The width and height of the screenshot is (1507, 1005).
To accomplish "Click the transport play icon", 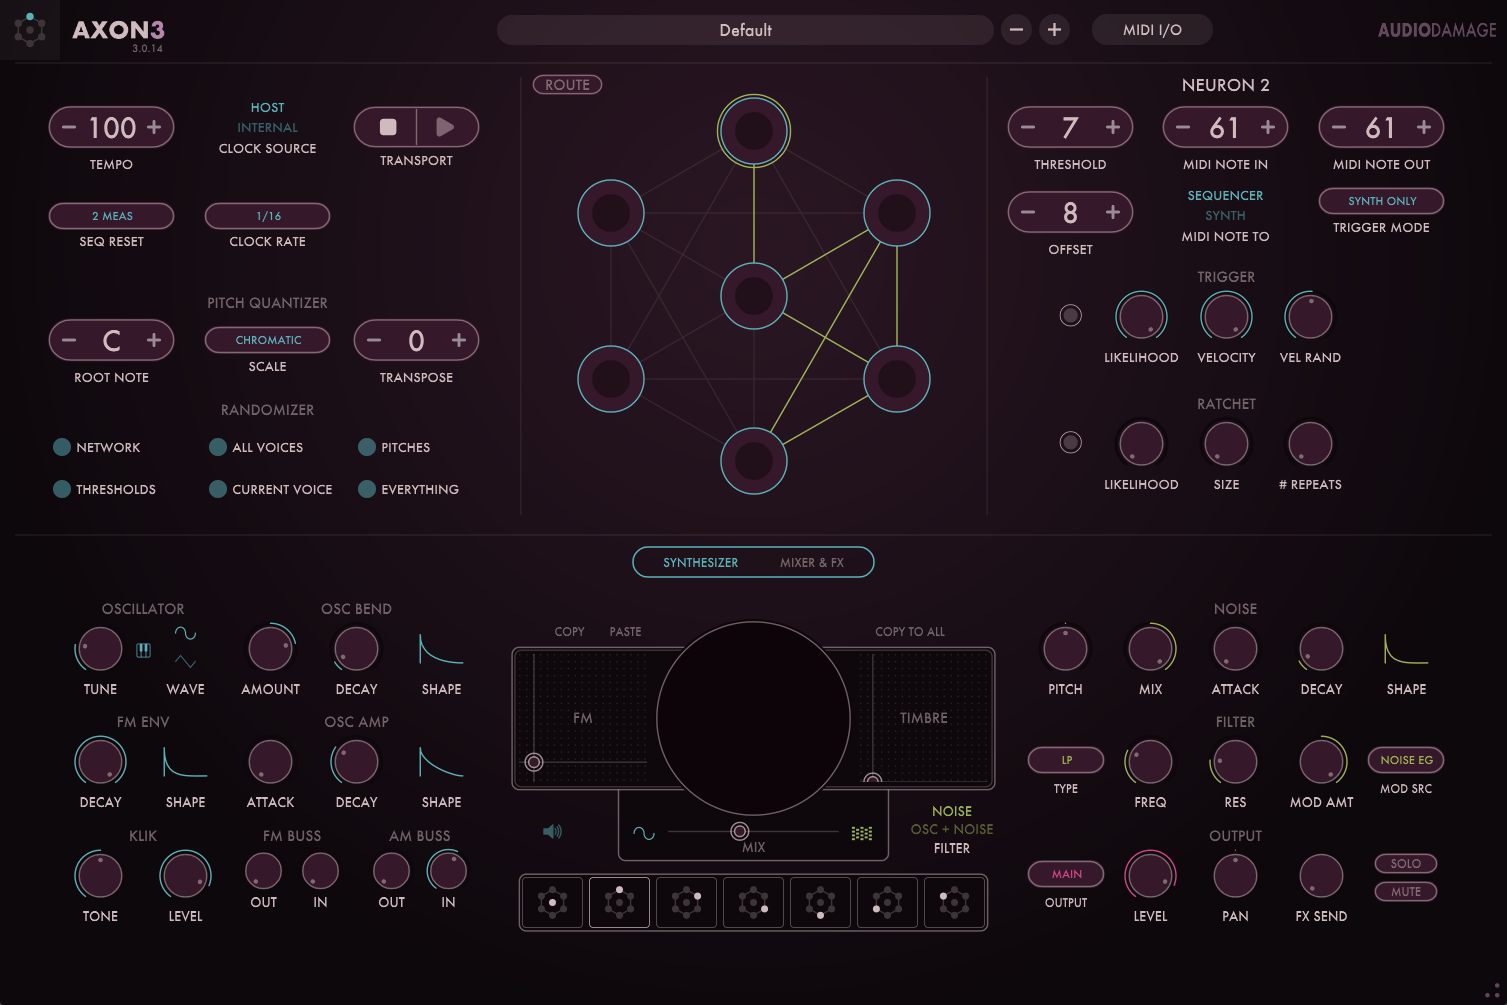I will click(x=446, y=127).
